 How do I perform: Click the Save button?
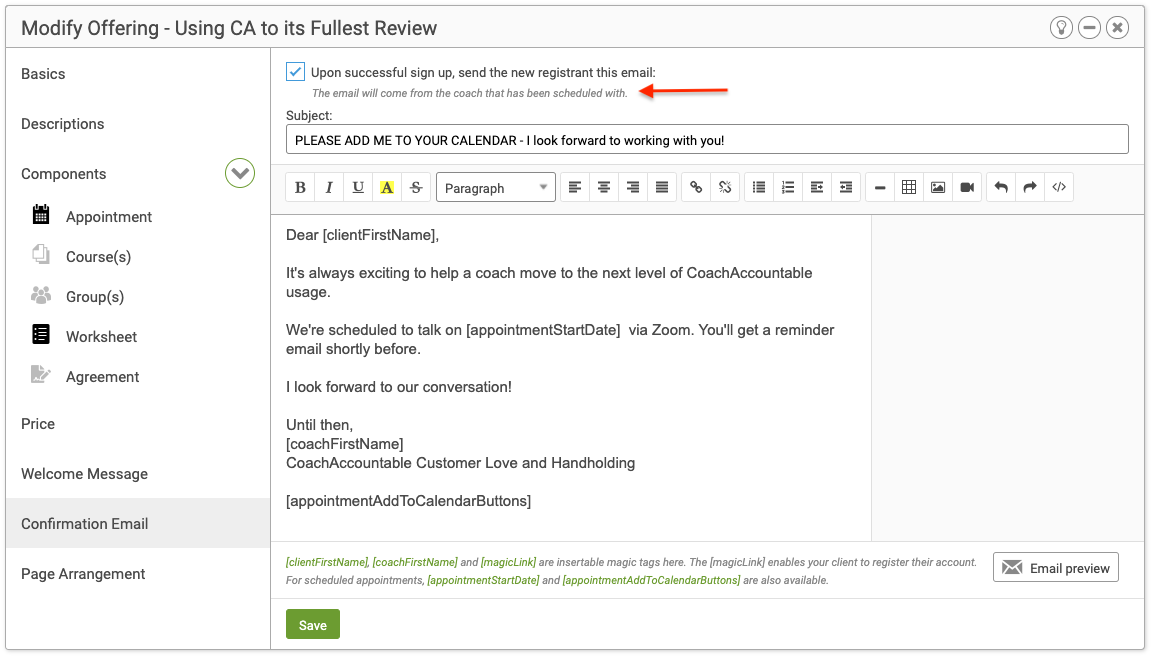pos(313,625)
